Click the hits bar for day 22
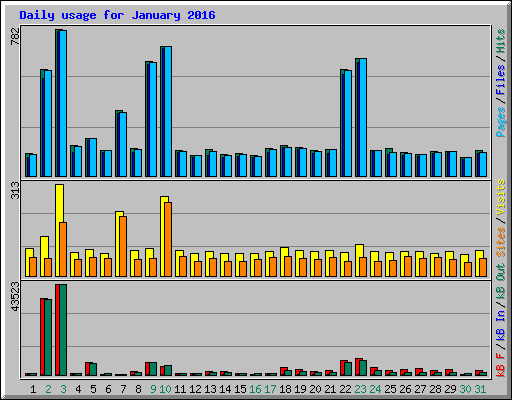This screenshot has height=400, width=512. pos(342,123)
